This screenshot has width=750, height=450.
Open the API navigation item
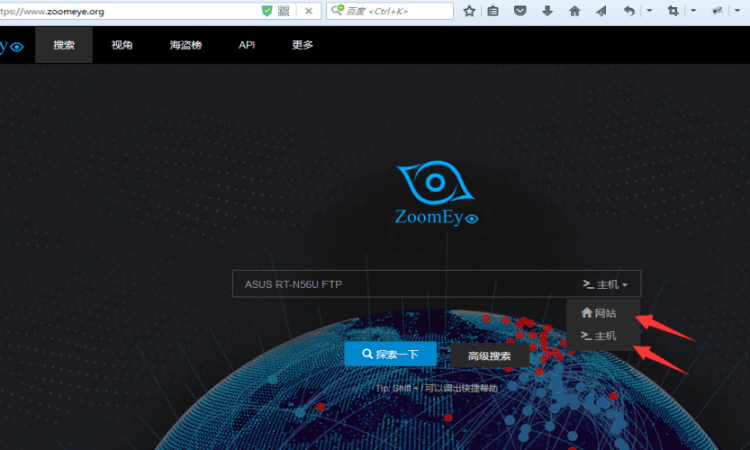point(247,45)
